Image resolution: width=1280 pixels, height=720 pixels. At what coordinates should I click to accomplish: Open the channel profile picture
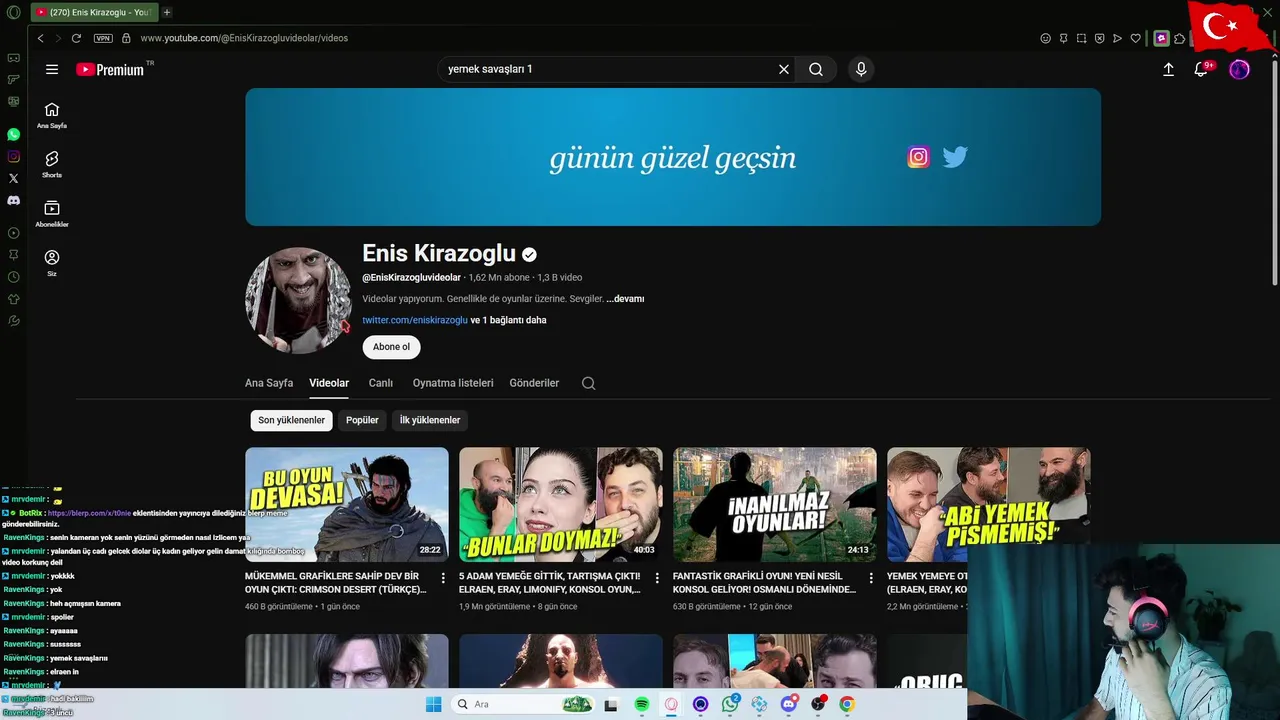pos(298,300)
